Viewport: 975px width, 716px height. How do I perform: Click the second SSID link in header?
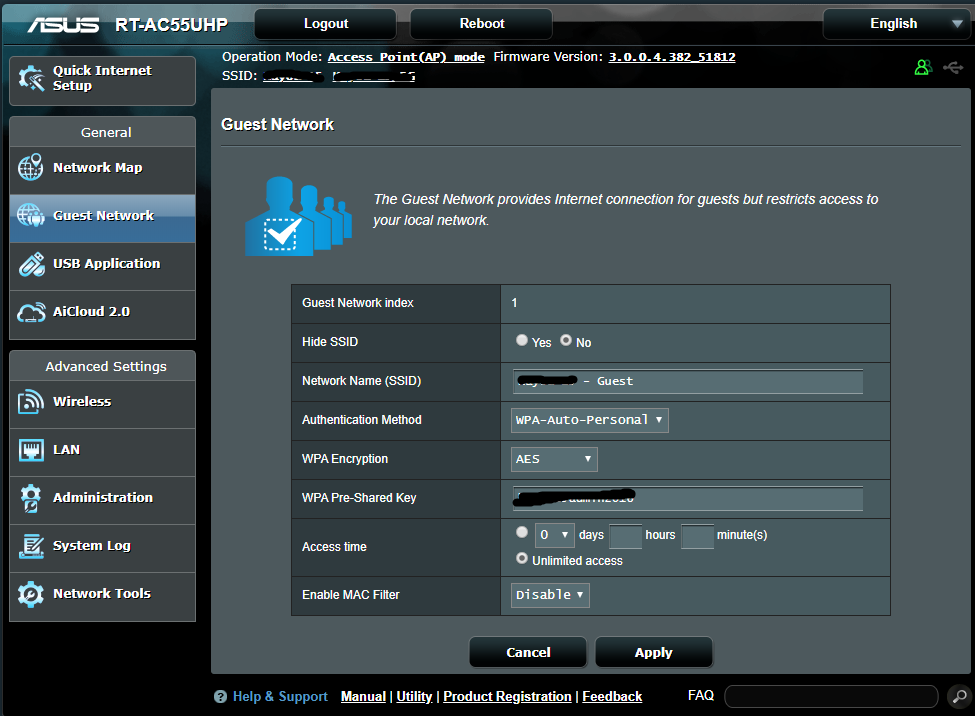(373, 76)
